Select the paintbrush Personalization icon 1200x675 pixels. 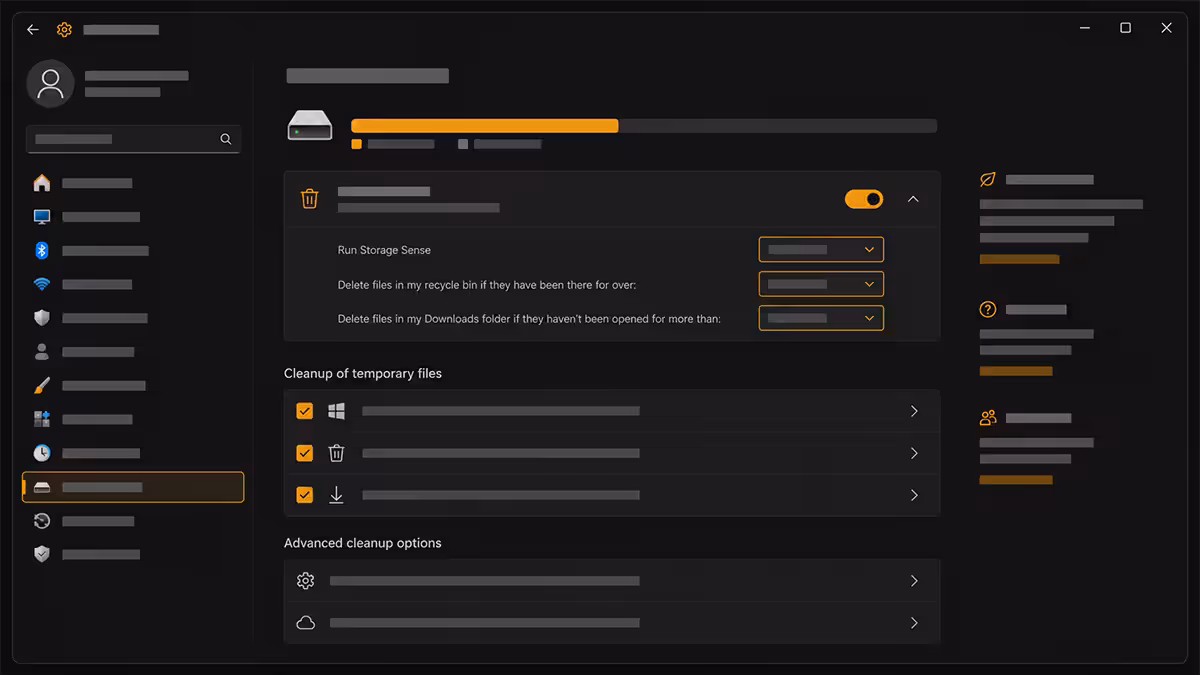[x=42, y=385]
